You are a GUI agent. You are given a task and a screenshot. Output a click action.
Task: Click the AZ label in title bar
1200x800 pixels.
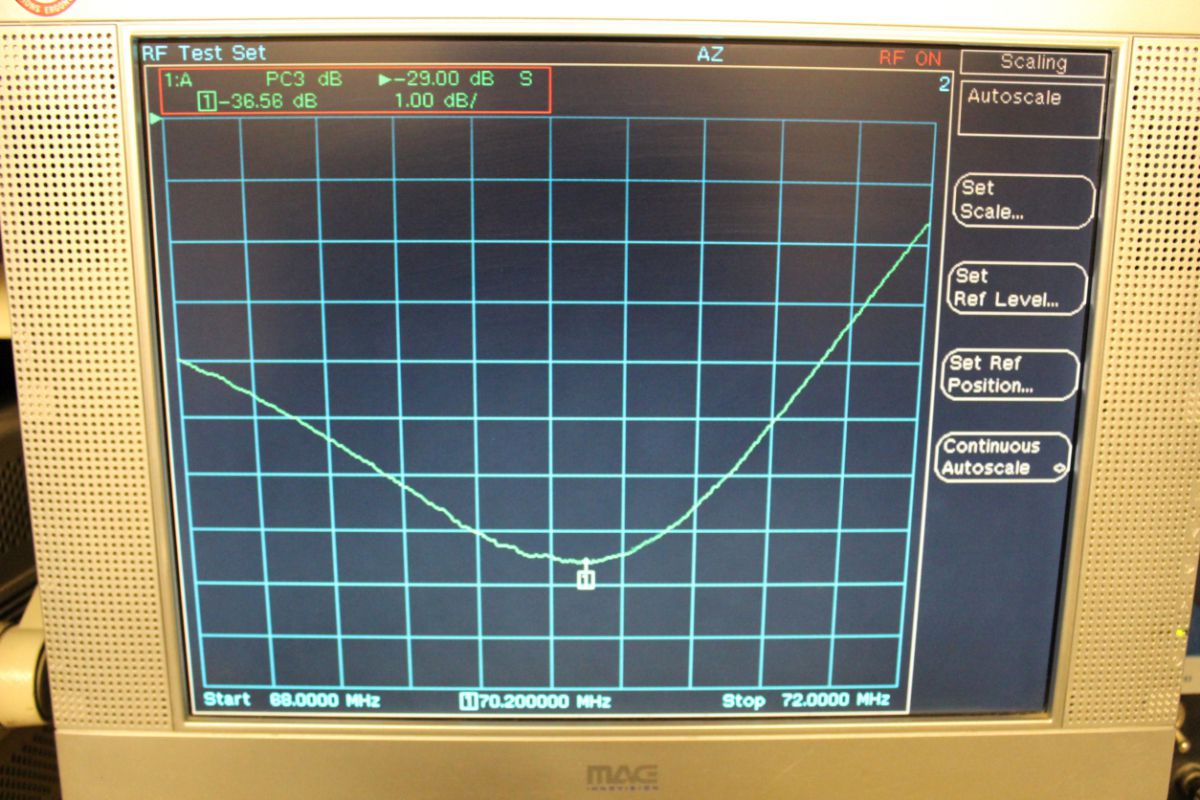click(709, 54)
